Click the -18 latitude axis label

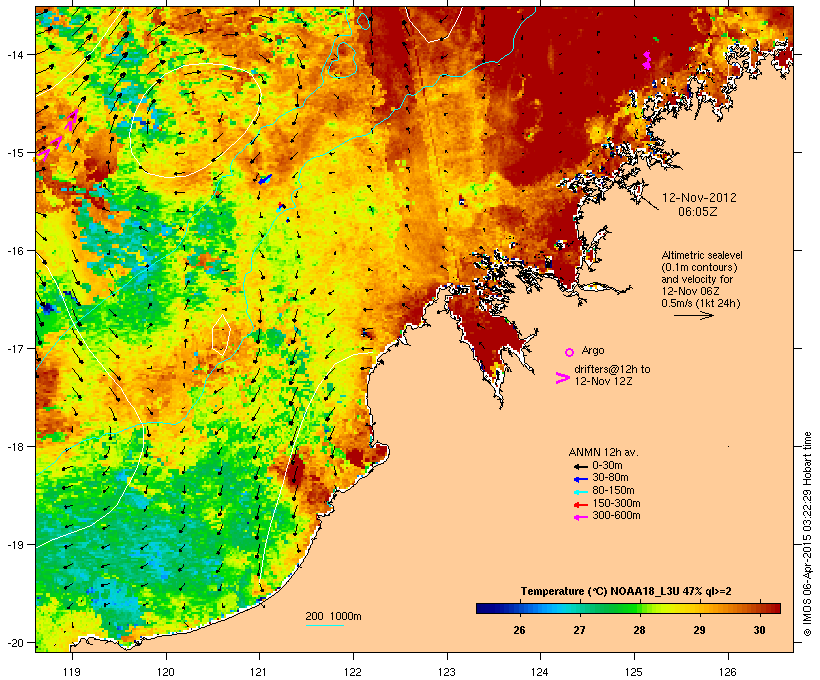[x=14, y=447]
